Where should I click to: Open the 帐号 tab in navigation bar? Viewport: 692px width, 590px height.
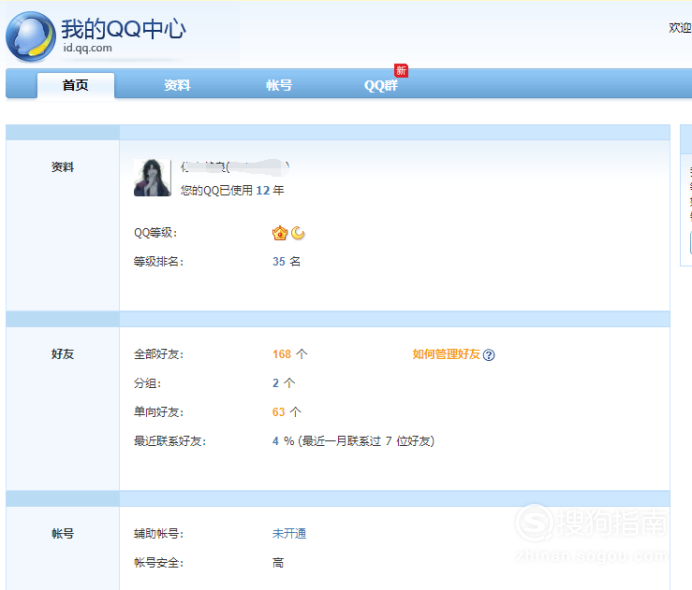tap(279, 85)
